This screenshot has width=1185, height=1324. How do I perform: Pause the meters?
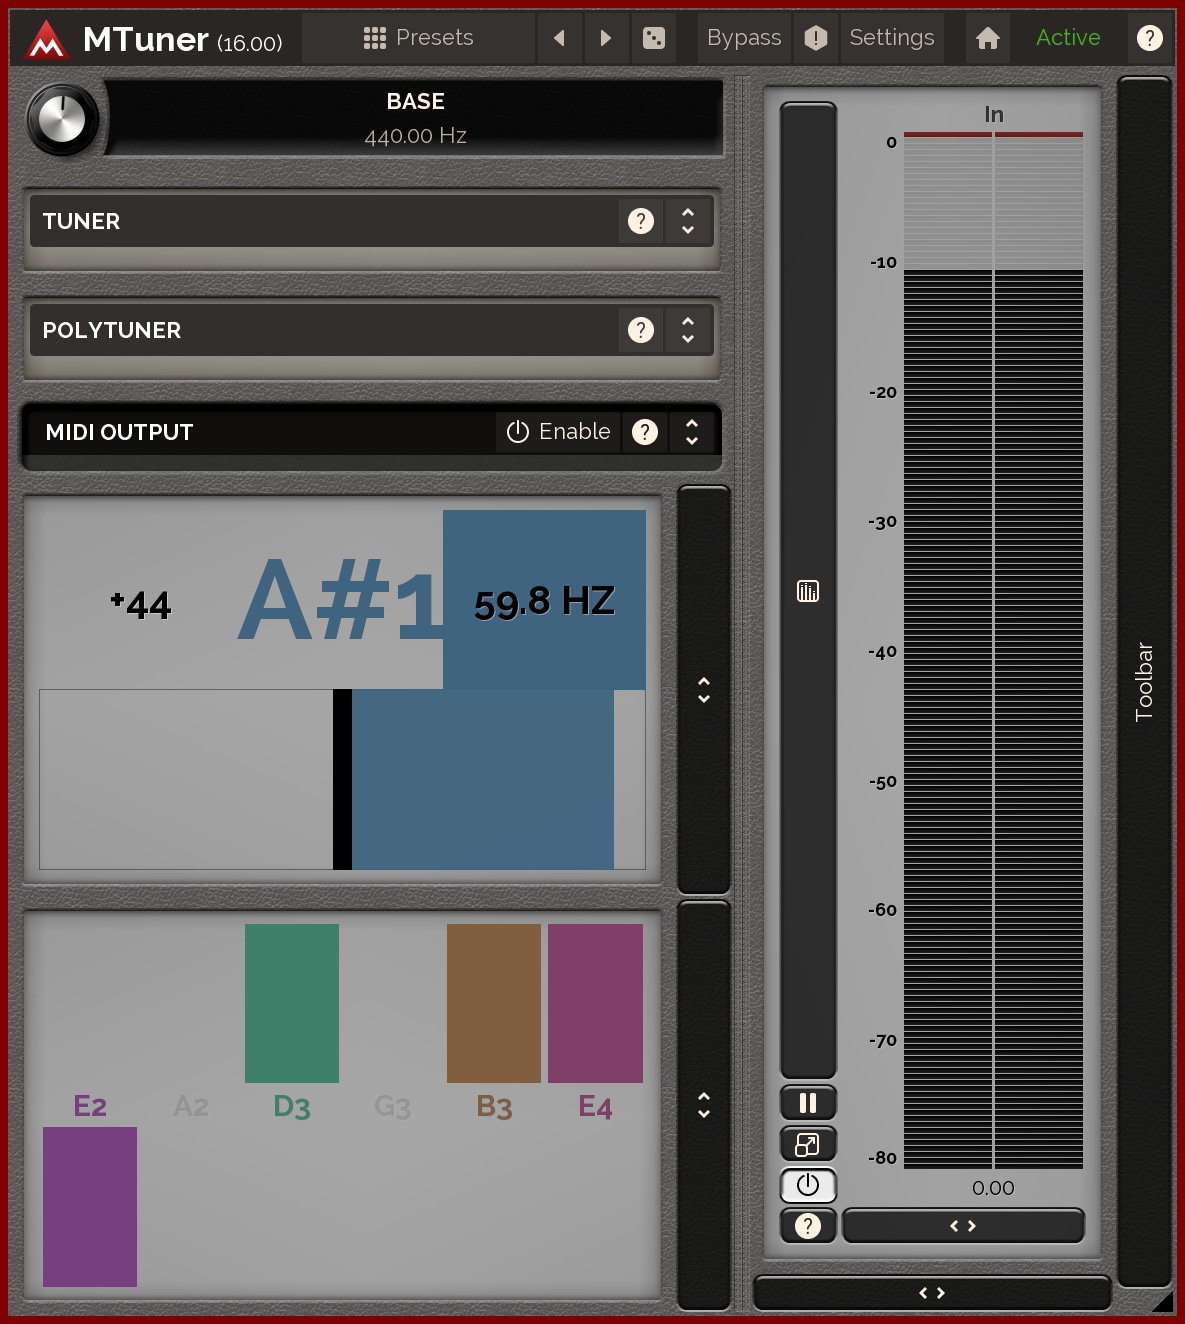pos(808,1103)
